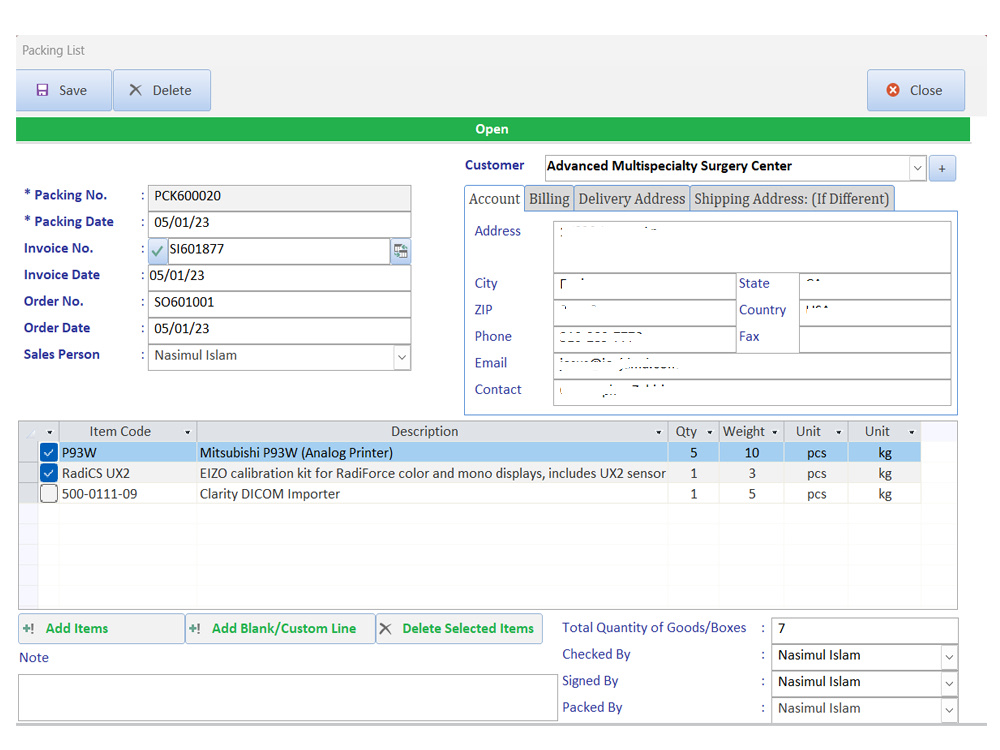The image size is (1000, 750).
Task: Click the P93W item code cell
Action: pos(128,453)
